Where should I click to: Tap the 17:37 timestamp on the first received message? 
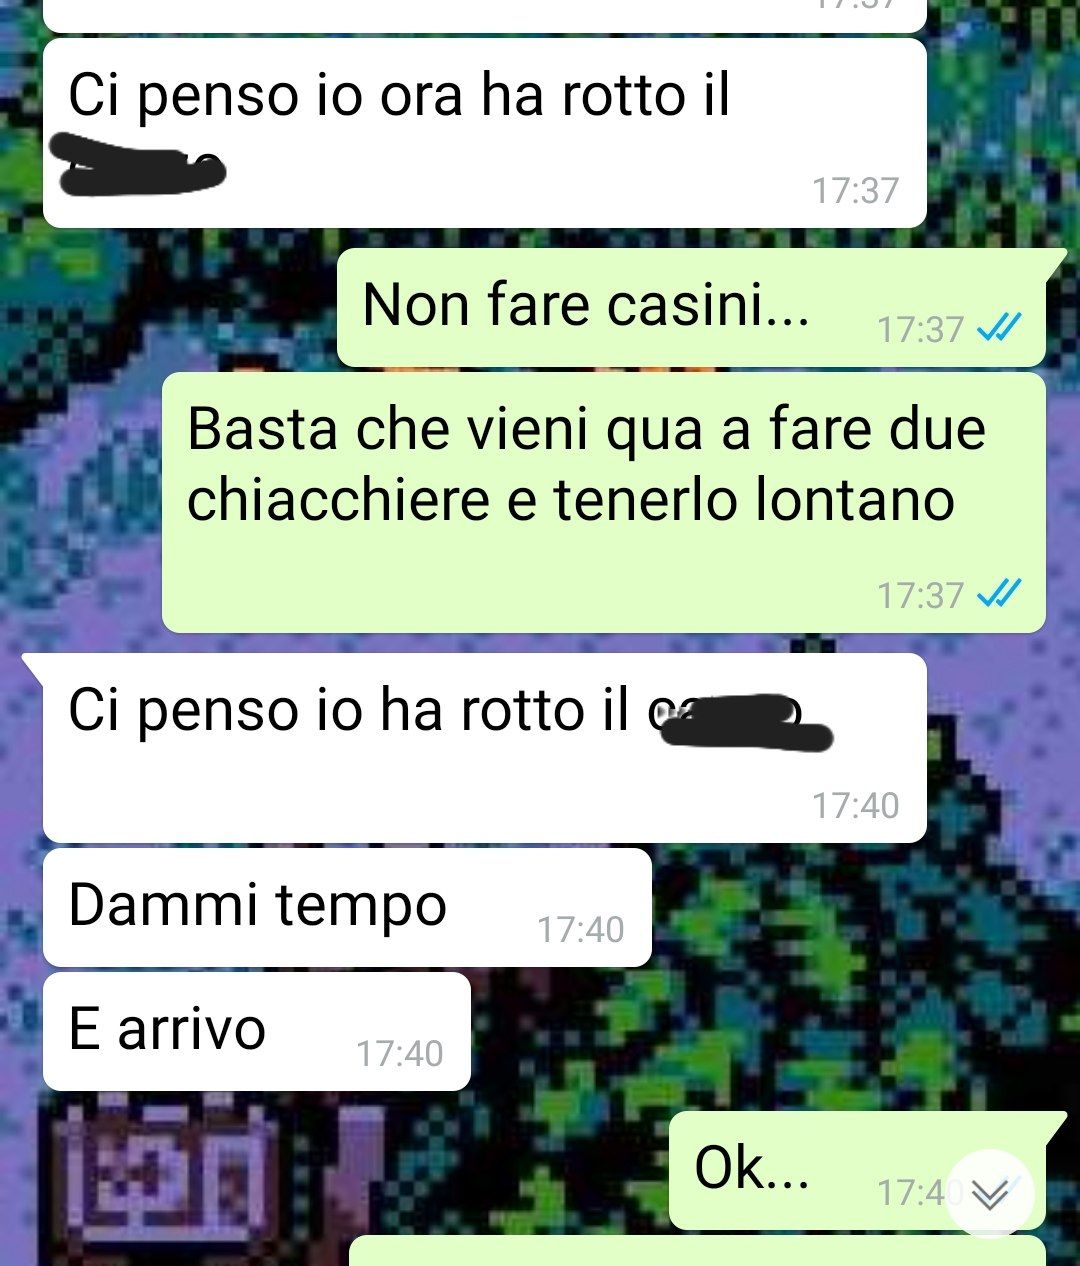point(855,190)
